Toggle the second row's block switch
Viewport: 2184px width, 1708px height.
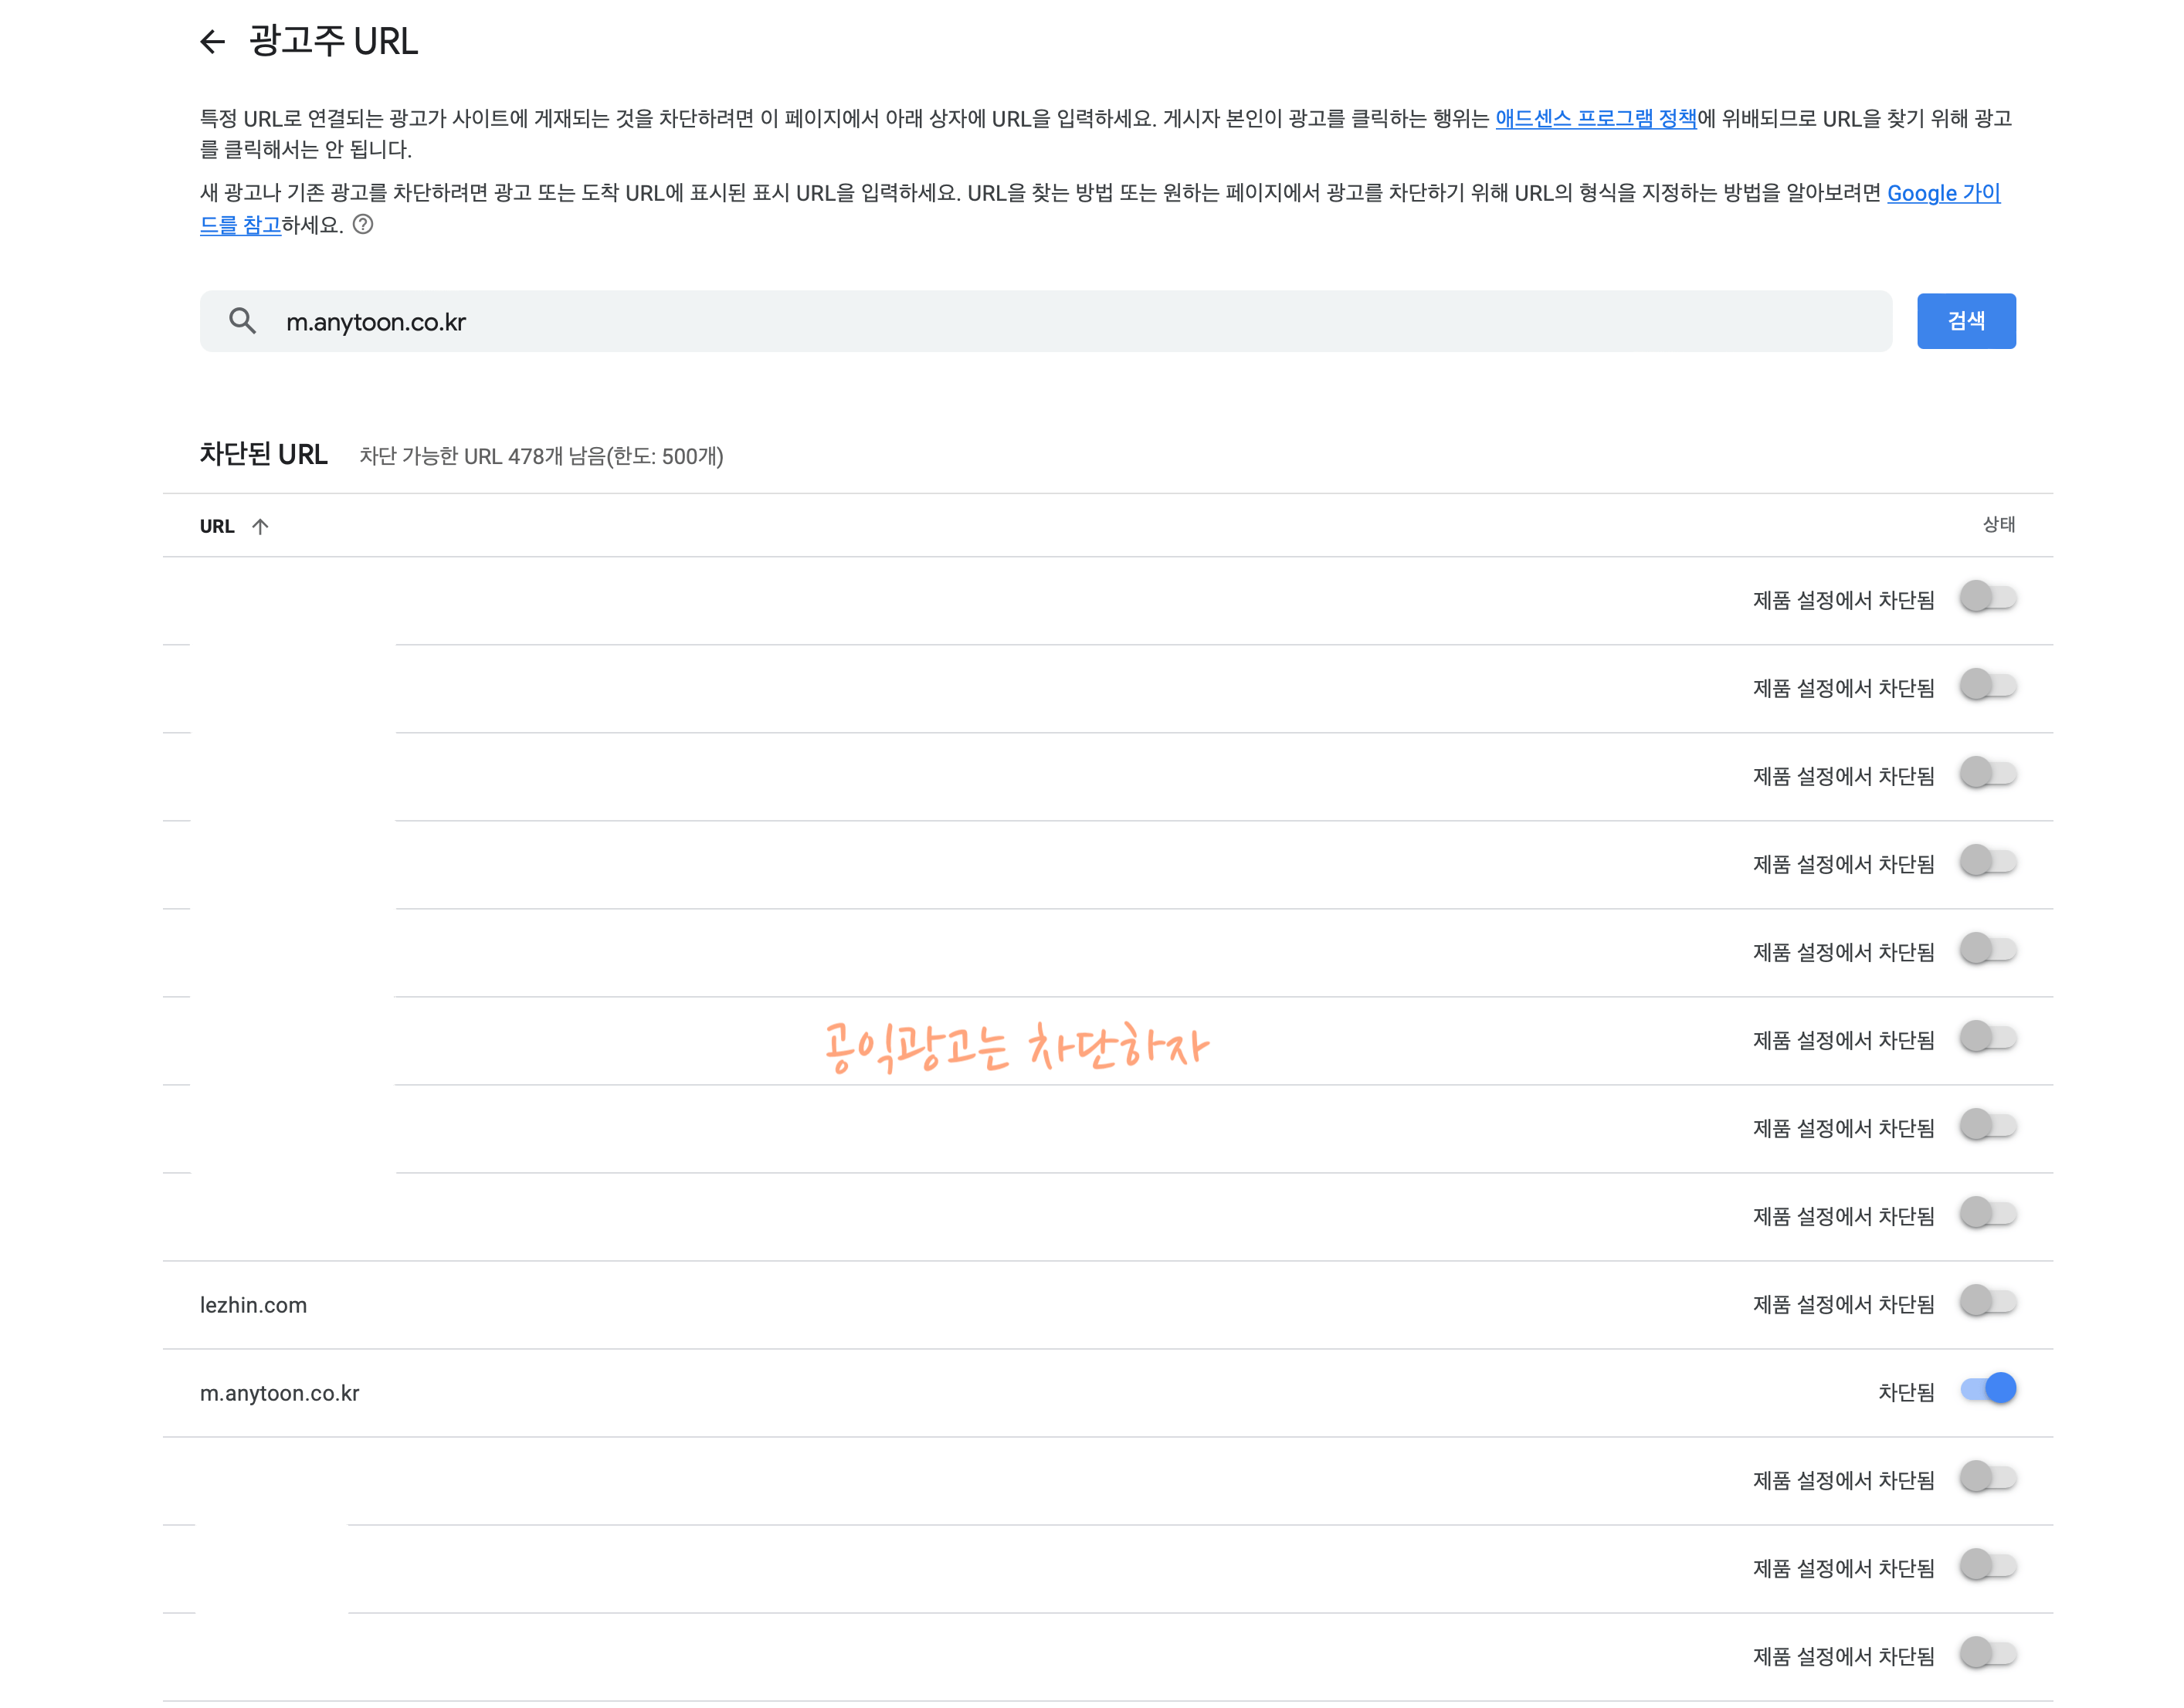point(1988,685)
